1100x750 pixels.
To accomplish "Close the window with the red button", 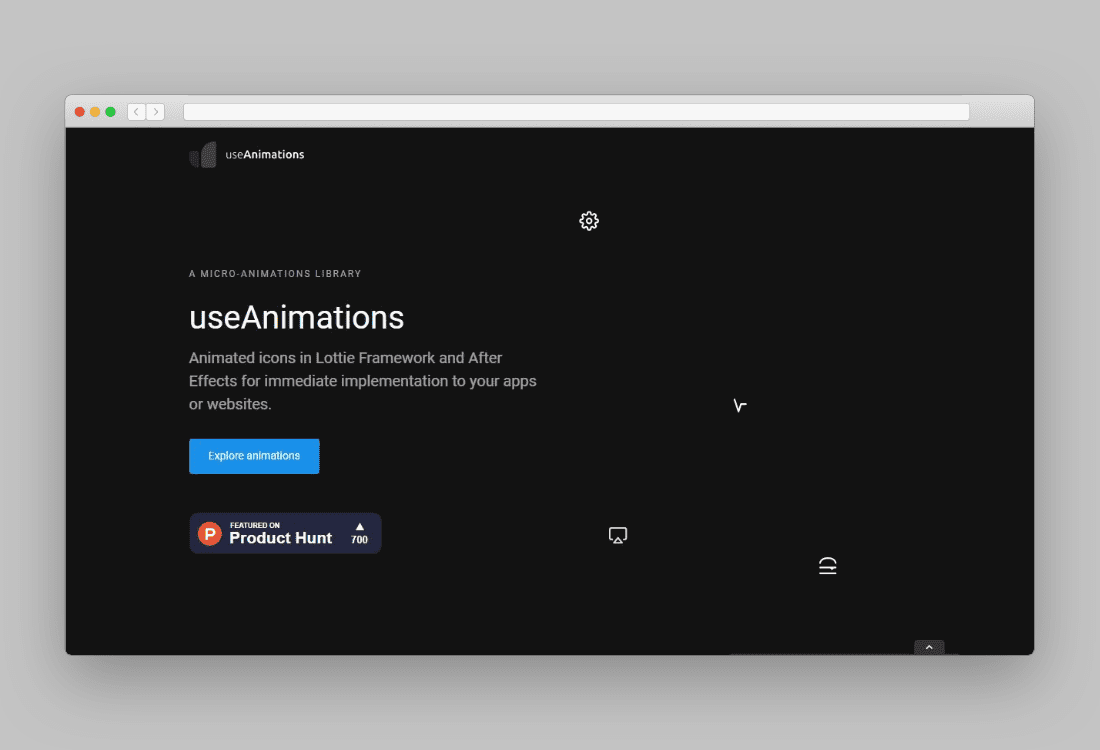I will click(x=79, y=111).
